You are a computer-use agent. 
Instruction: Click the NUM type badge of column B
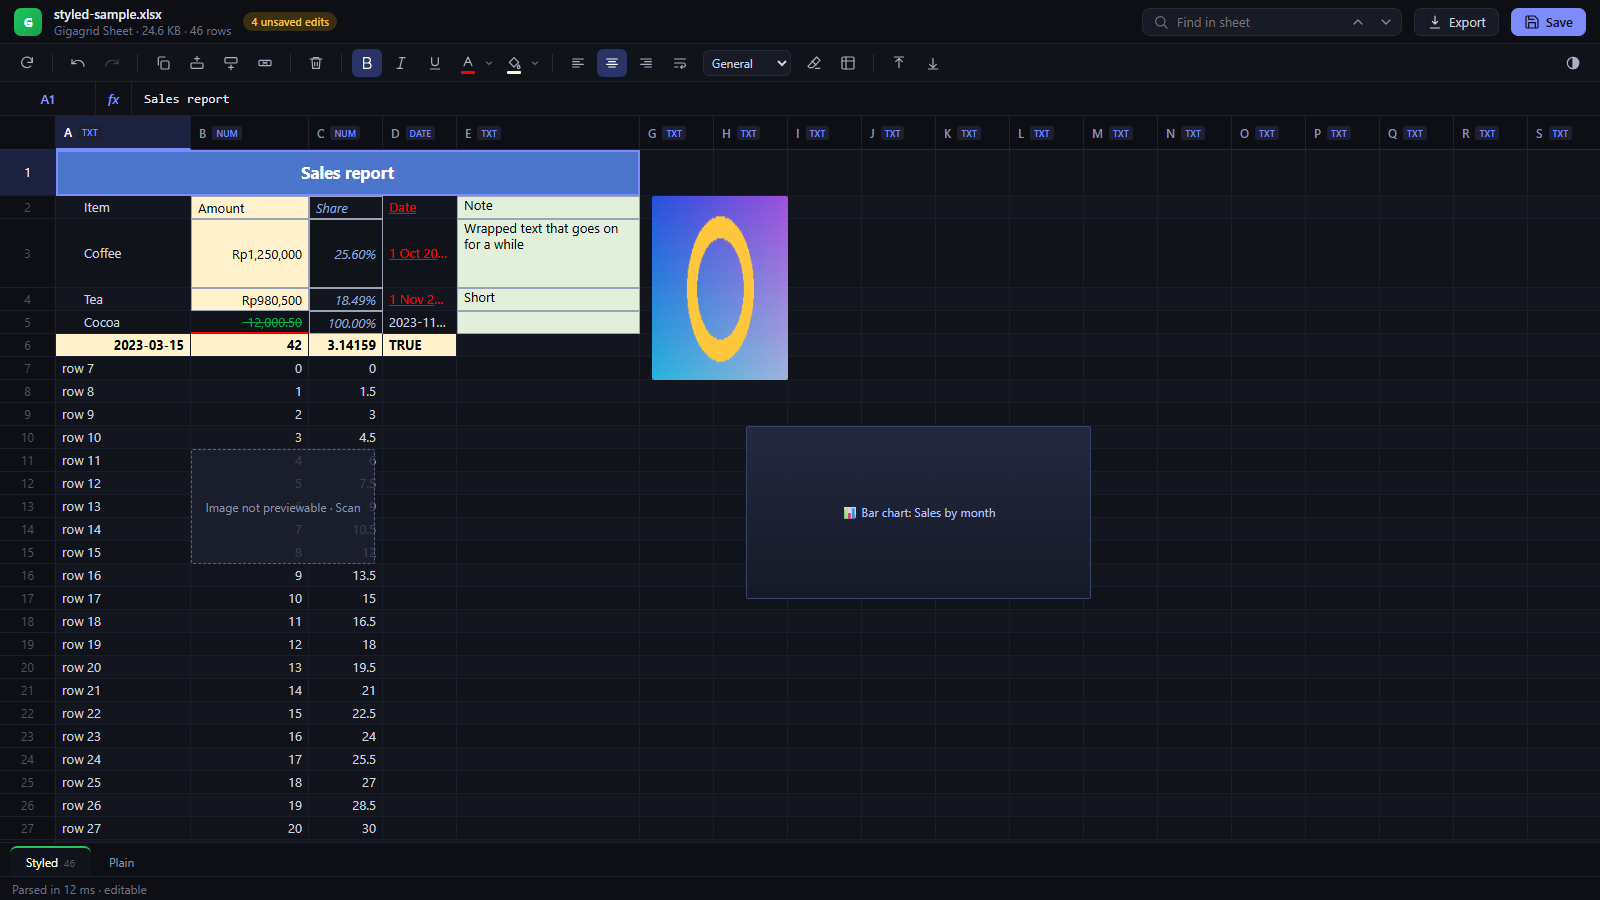pos(227,133)
